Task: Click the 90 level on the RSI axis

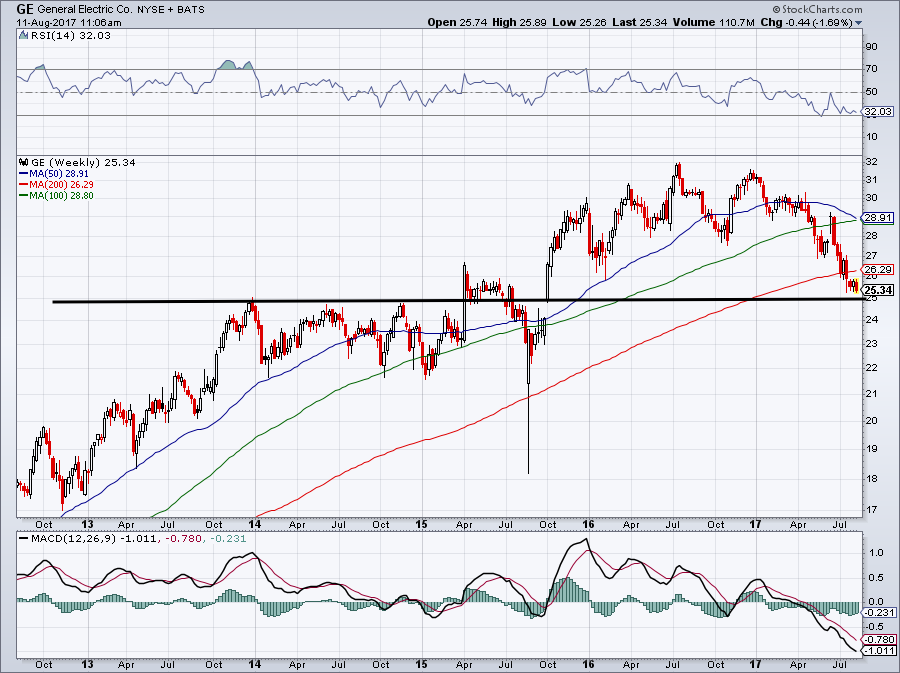Action: tap(871, 46)
